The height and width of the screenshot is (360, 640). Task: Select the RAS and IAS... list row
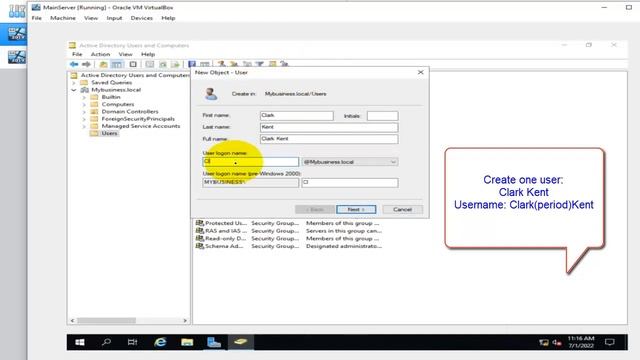coord(289,231)
